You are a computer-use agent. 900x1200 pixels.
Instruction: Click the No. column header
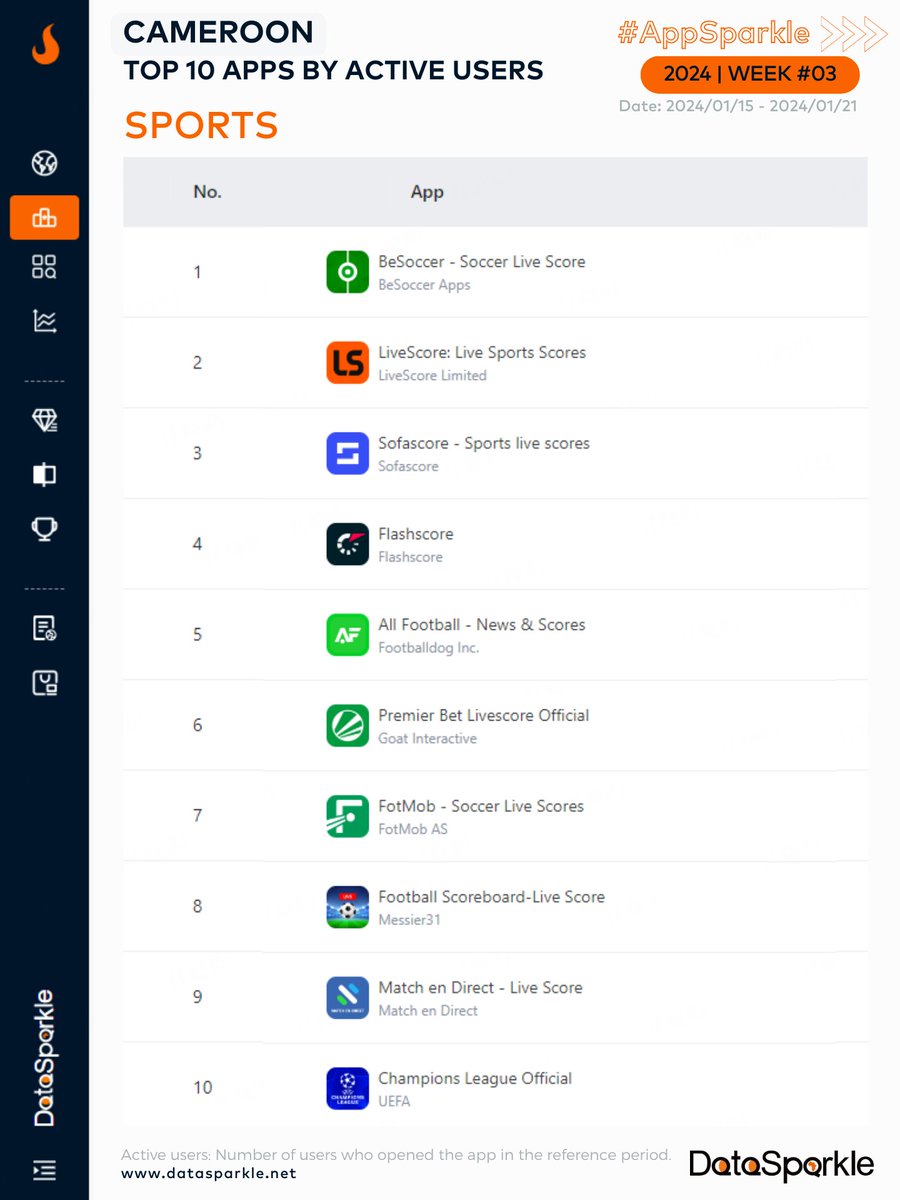(207, 192)
